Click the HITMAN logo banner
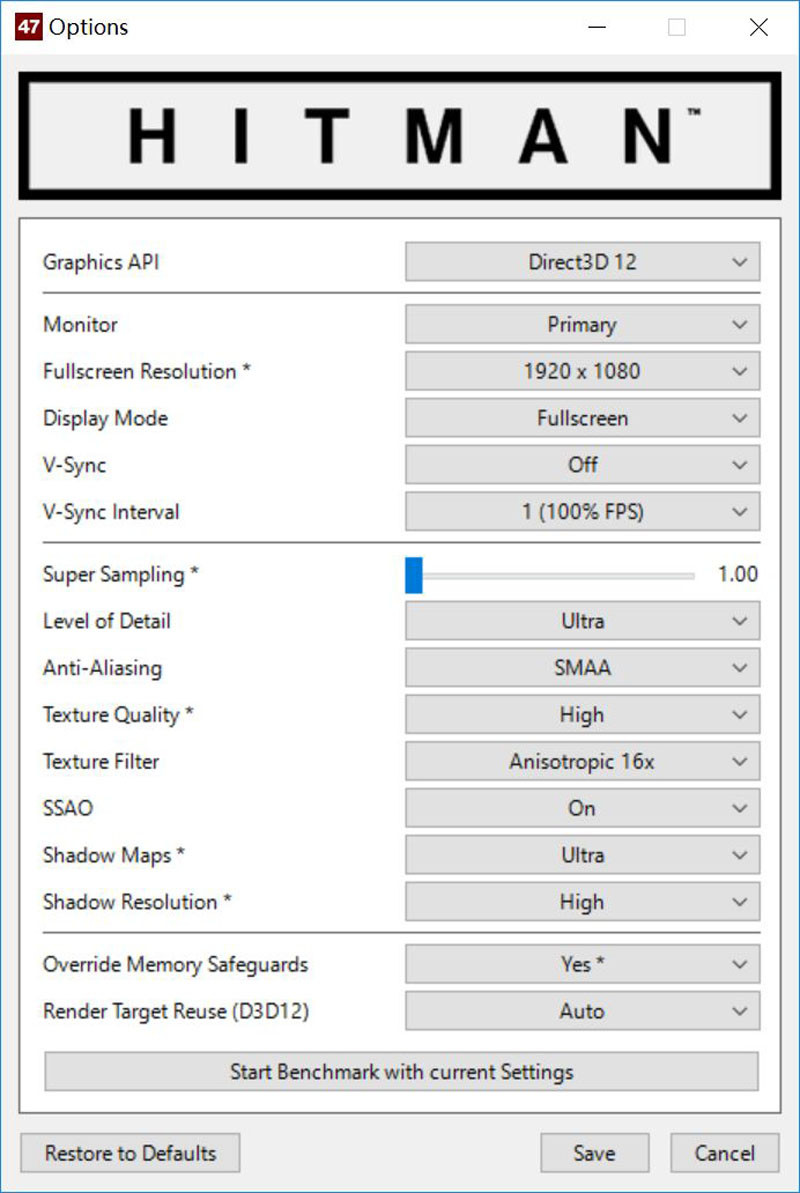This screenshot has width=800, height=1193. click(400, 135)
